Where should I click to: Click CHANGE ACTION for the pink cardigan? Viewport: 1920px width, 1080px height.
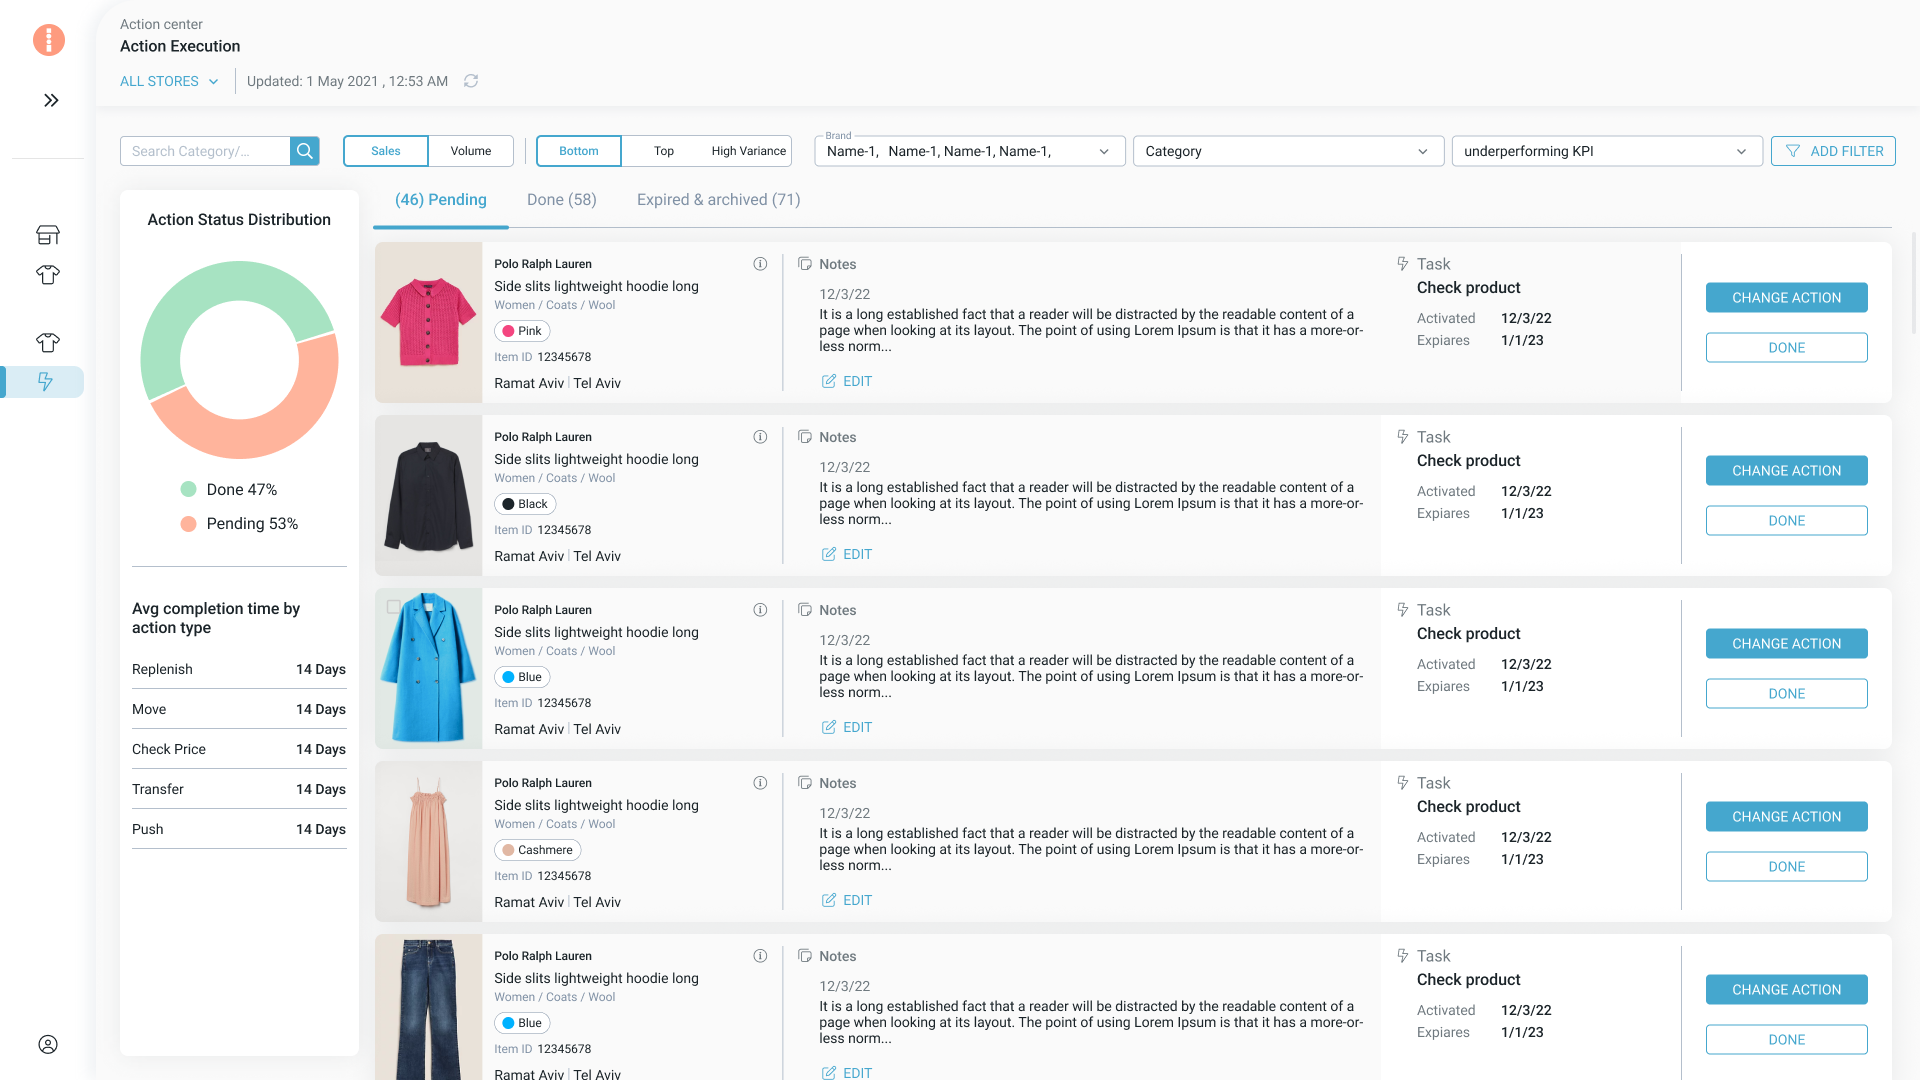point(1787,298)
